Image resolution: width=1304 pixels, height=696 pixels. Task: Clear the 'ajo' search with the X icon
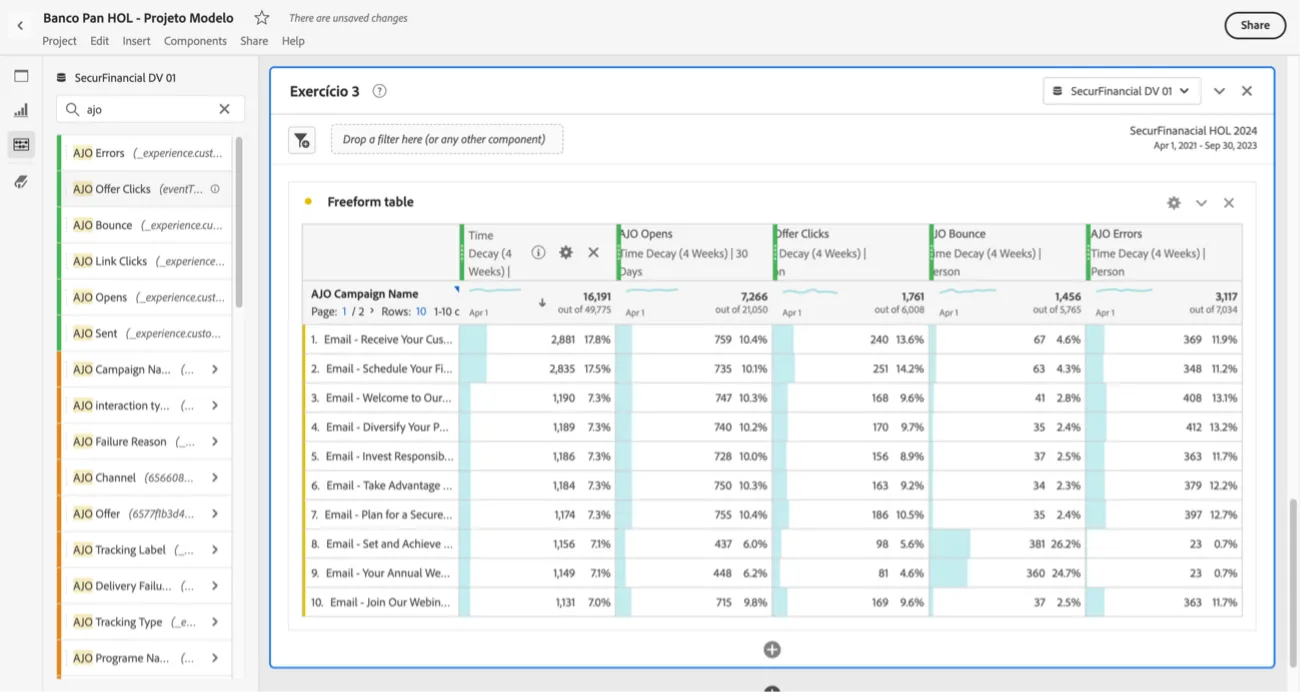pos(224,109)
